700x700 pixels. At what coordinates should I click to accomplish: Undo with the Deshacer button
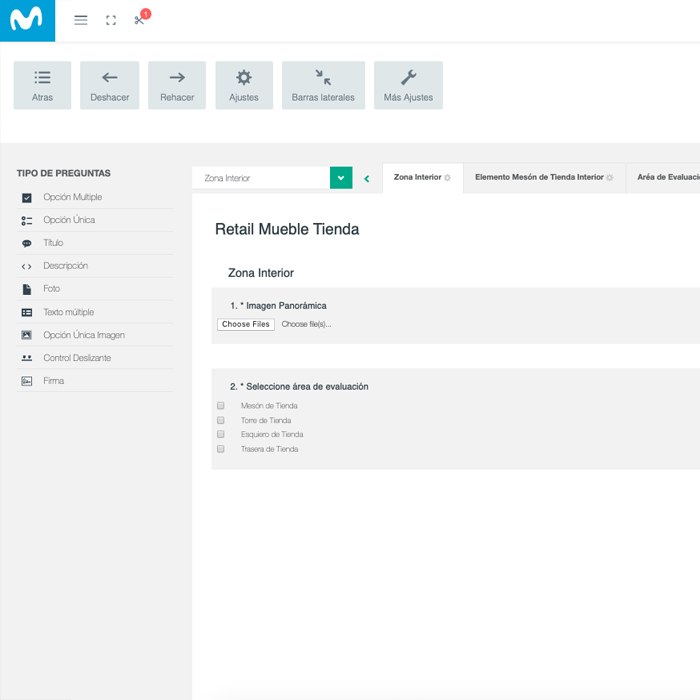(110, 85)
